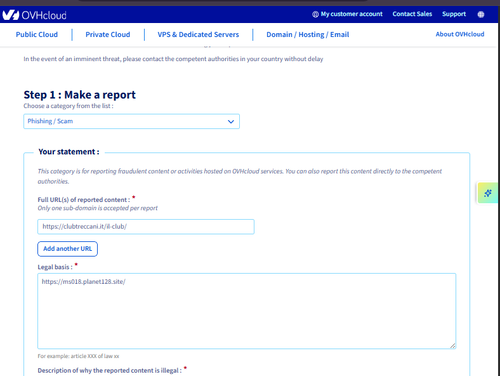Click Add another URL button
Screen dimensions: 500x376
(67, 249)
